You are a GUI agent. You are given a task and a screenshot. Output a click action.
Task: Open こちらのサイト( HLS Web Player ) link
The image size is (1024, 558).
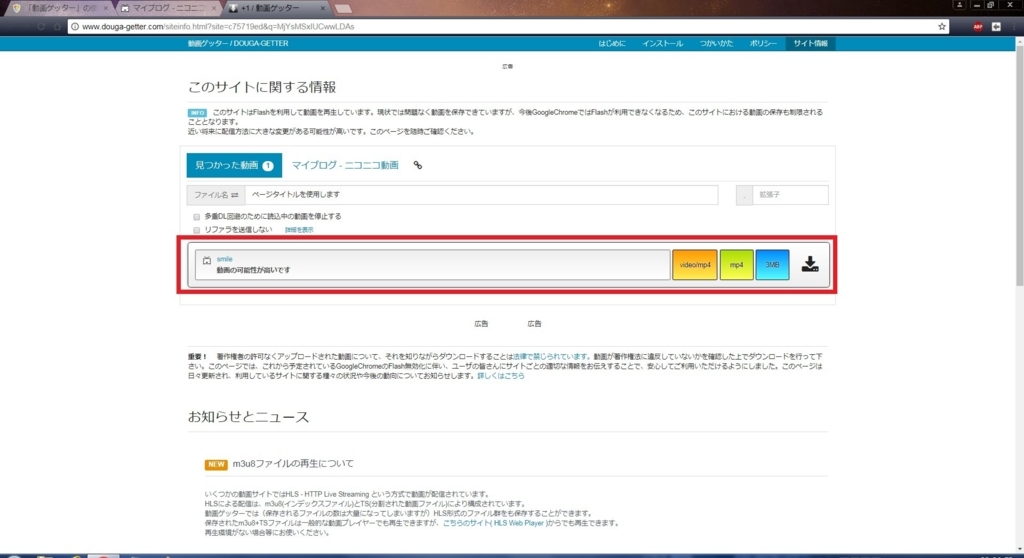point(494,523)
